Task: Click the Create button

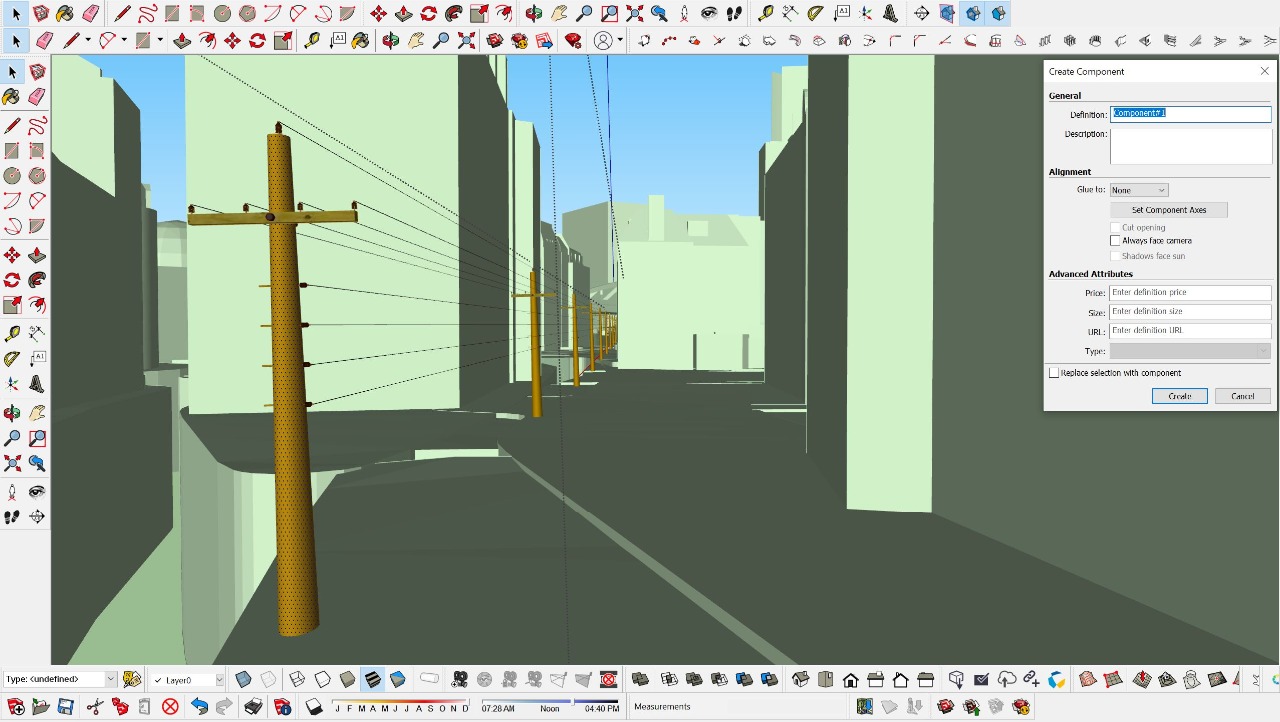Action: tap(1179, 396)
